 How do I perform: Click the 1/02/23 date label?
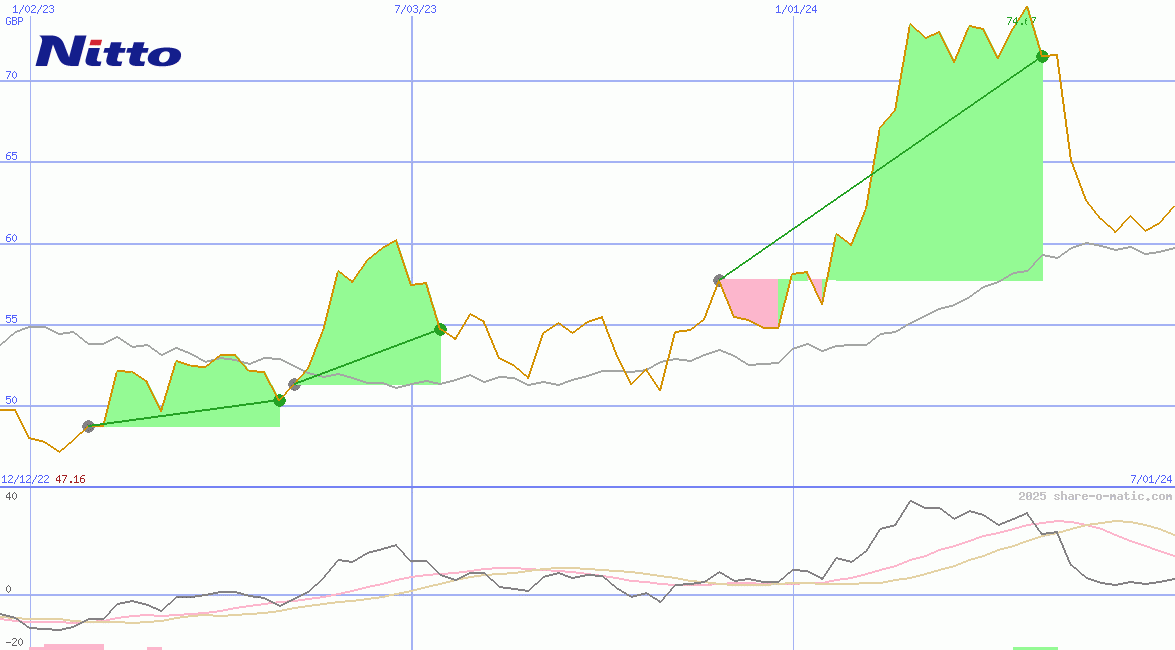(33, 9)
